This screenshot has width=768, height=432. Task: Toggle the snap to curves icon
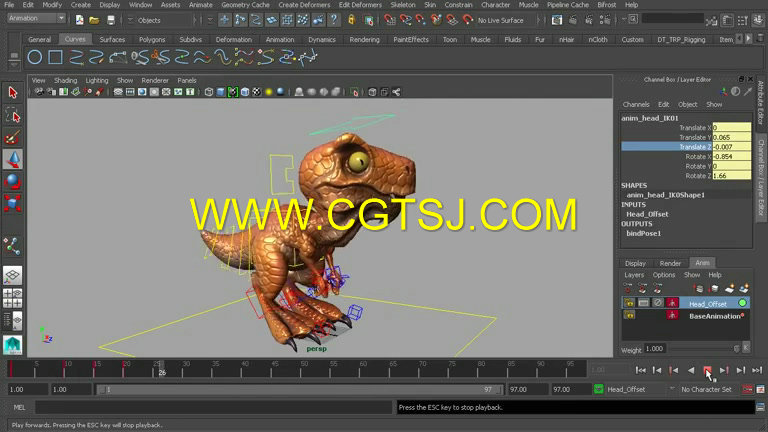pos(405,20)
